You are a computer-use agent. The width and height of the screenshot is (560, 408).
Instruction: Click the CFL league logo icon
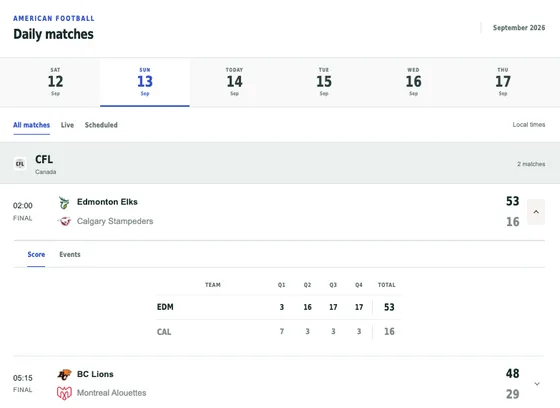point(20,164)
